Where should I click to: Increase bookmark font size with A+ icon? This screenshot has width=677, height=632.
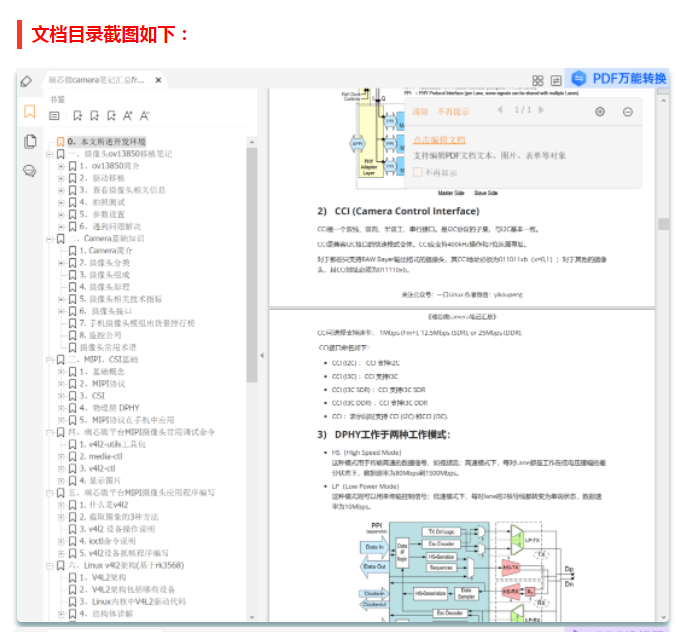[127, 116]
